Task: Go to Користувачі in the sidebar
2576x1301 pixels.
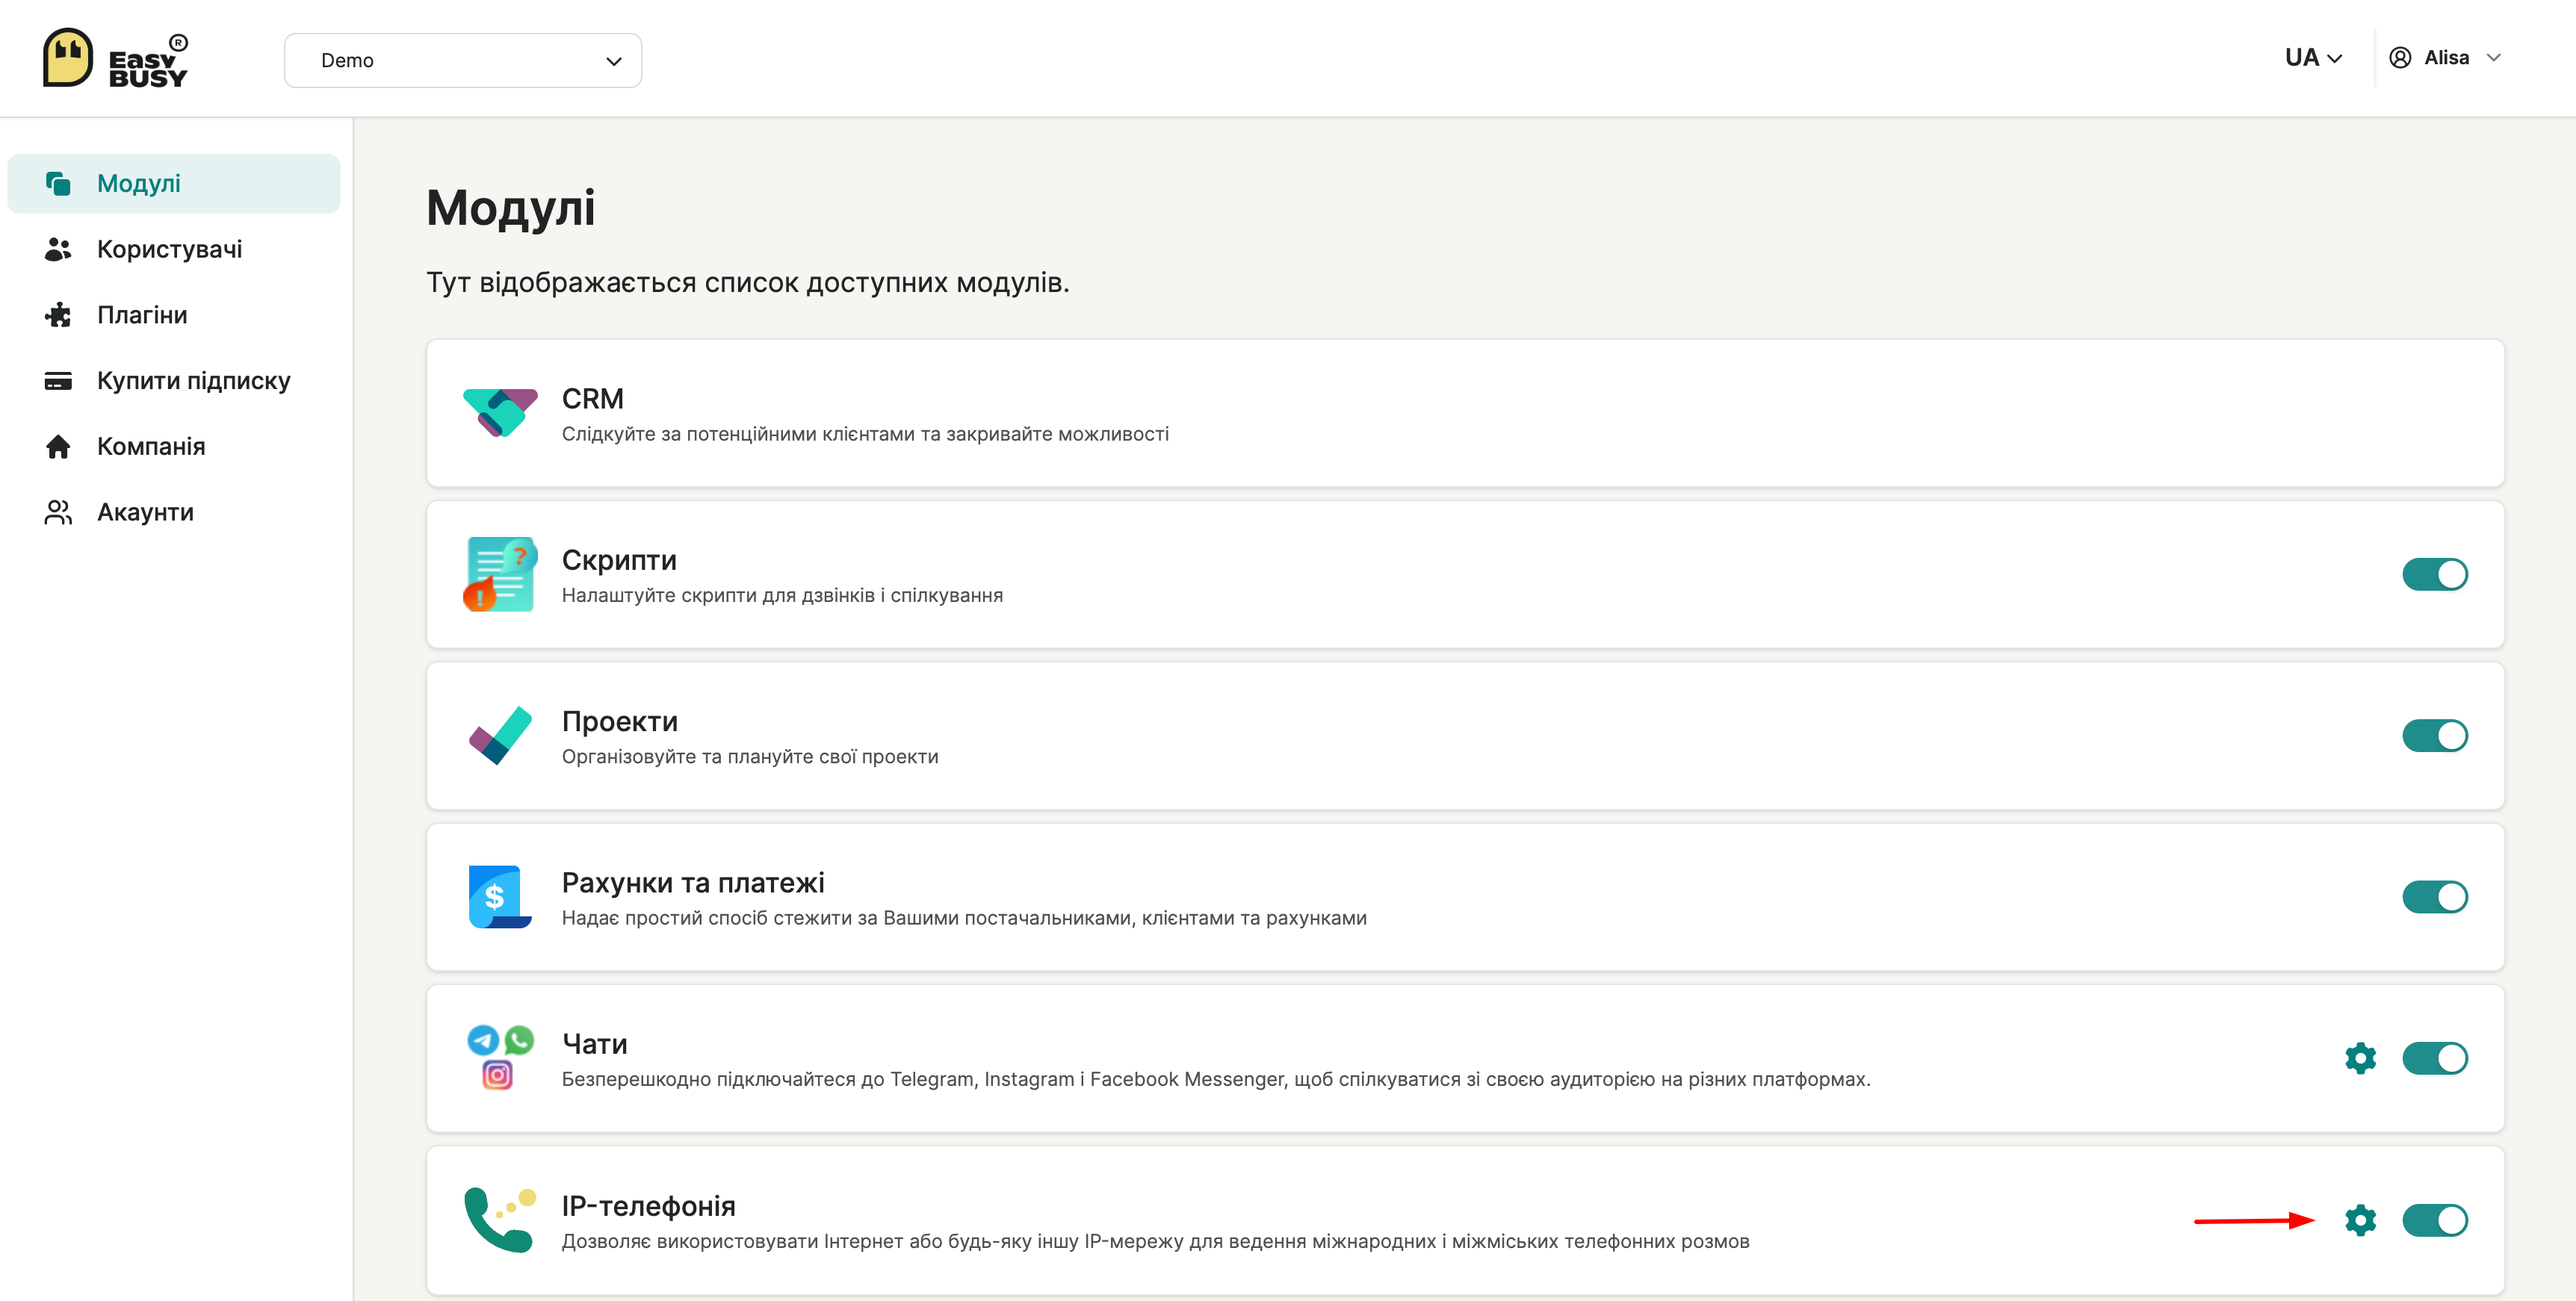Action: pyautogui.click(x=169, y=249)
